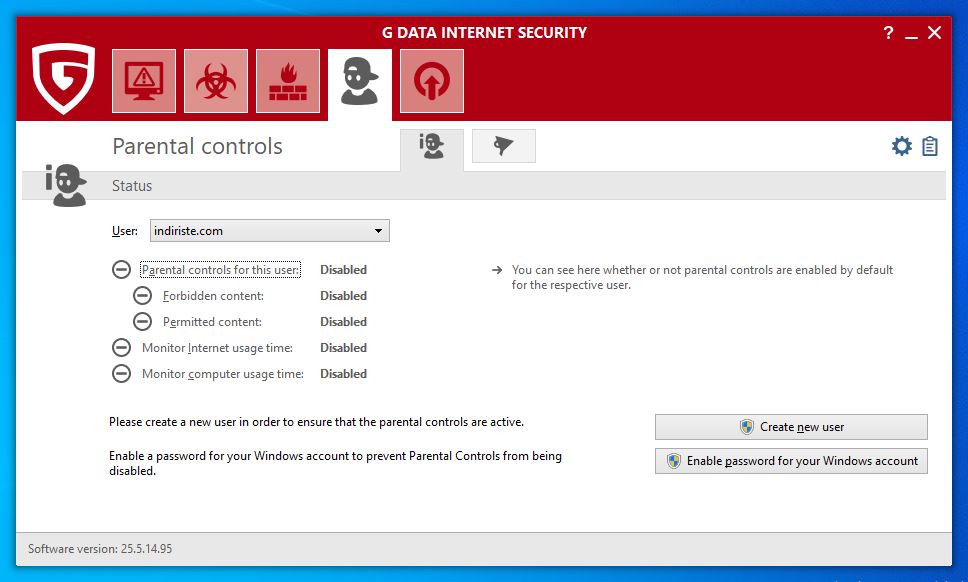Switch to the filter funnel sub-tab

tap(504, 146)
